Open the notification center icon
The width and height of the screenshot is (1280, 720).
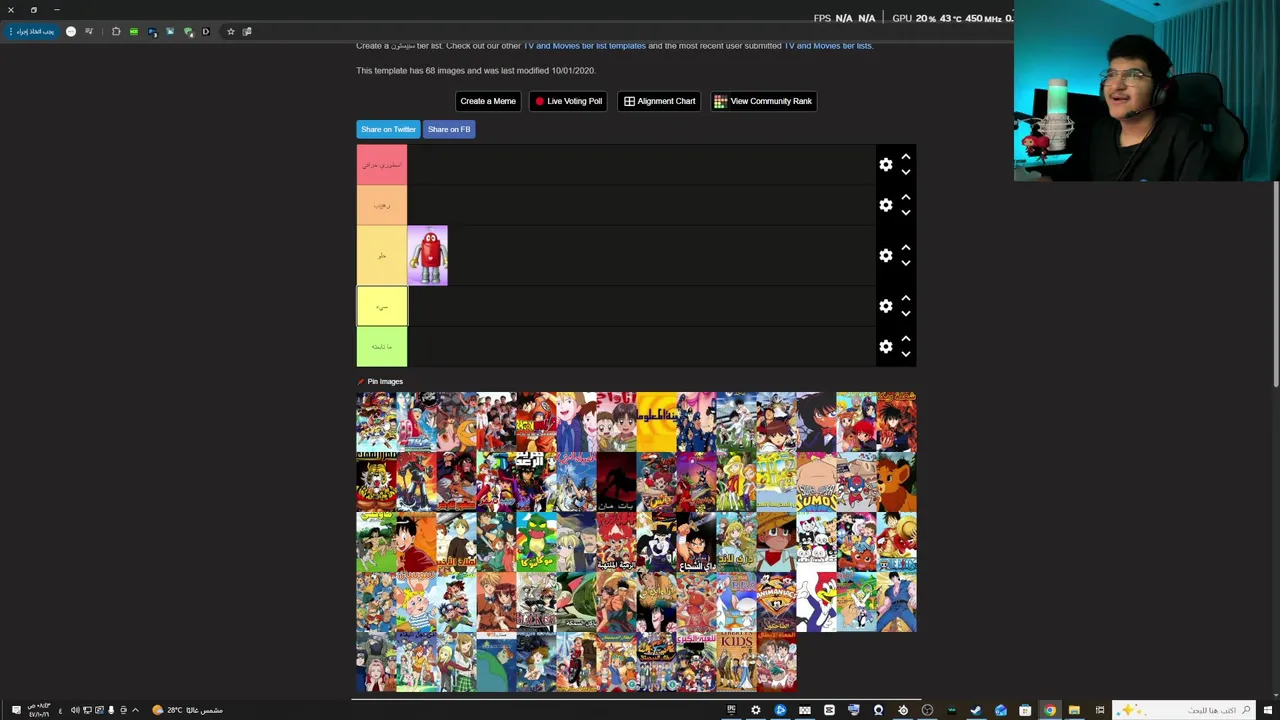coord(15,710)
